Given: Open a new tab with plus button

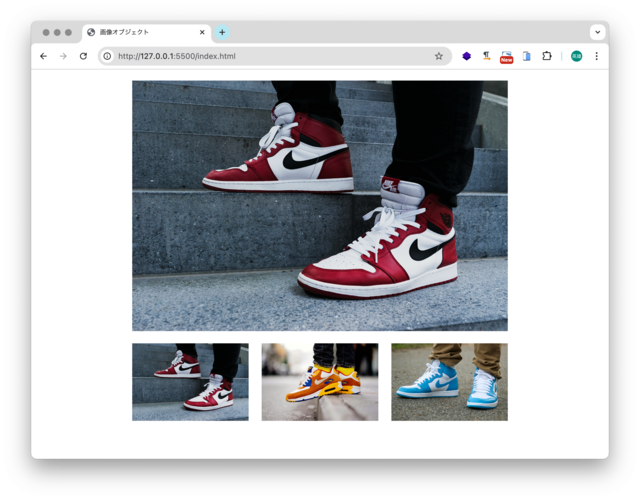Looking at the screenshot, I should pos(222,32).
